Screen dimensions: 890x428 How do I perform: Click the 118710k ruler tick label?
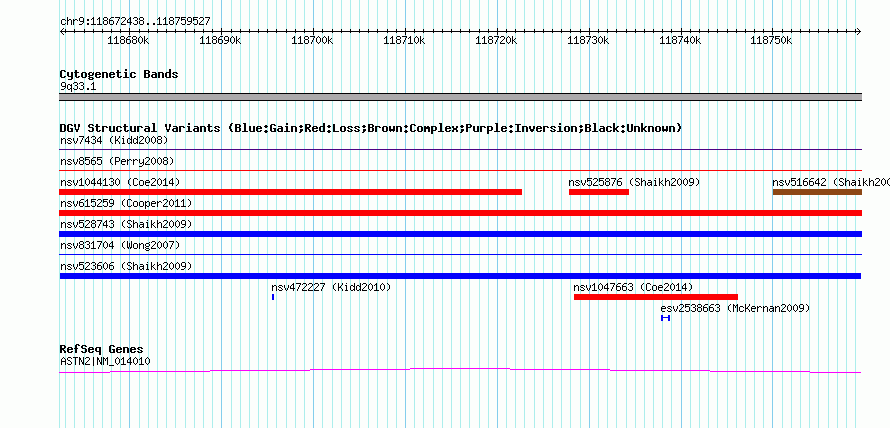(404, 40)
